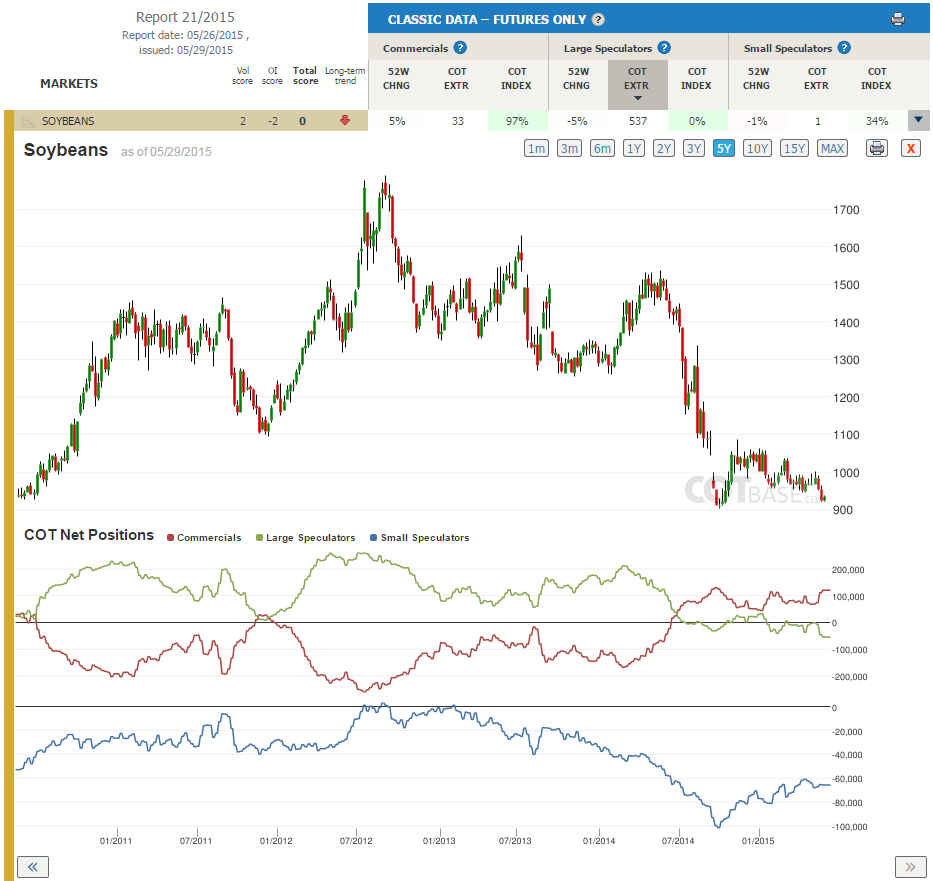Print the Soybeans chart via printer button
Screen dimensions: 933x881
(x=876, y=148)
